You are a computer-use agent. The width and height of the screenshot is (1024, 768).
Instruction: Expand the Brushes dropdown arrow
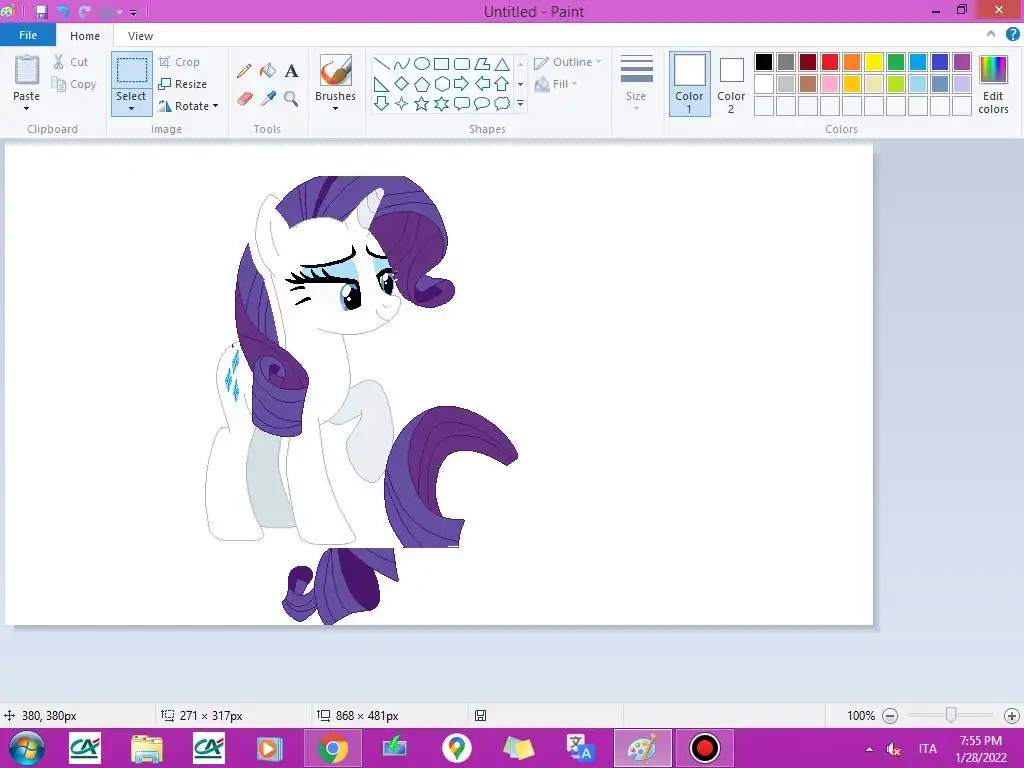point(335,108)
